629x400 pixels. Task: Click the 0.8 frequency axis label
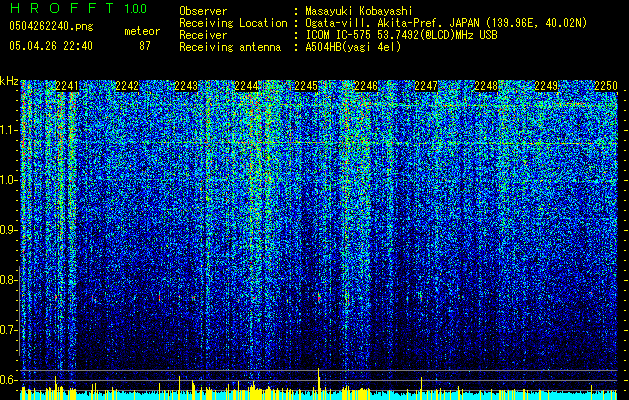[8, 280]
